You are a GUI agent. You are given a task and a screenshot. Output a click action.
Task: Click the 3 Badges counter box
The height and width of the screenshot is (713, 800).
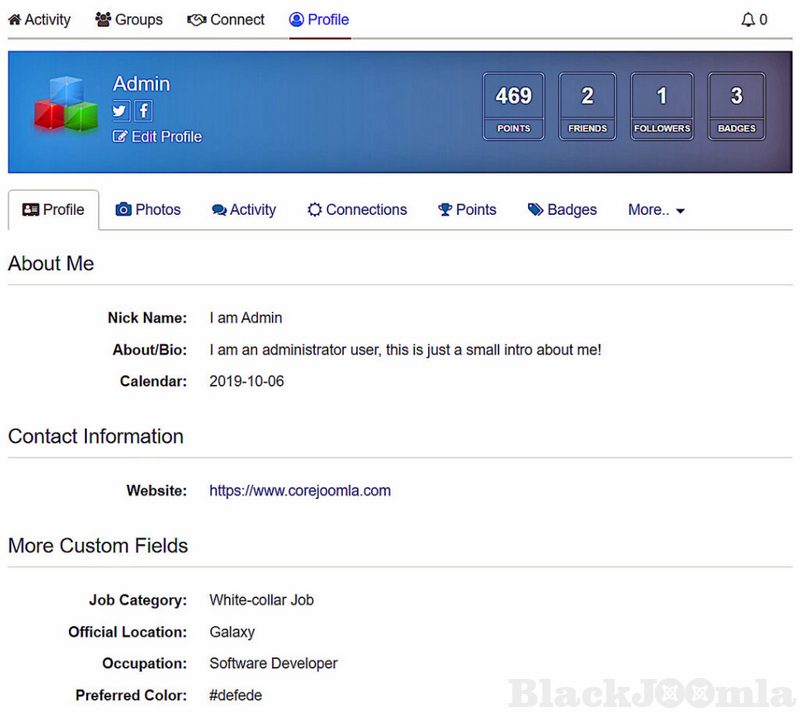(736, 106)
